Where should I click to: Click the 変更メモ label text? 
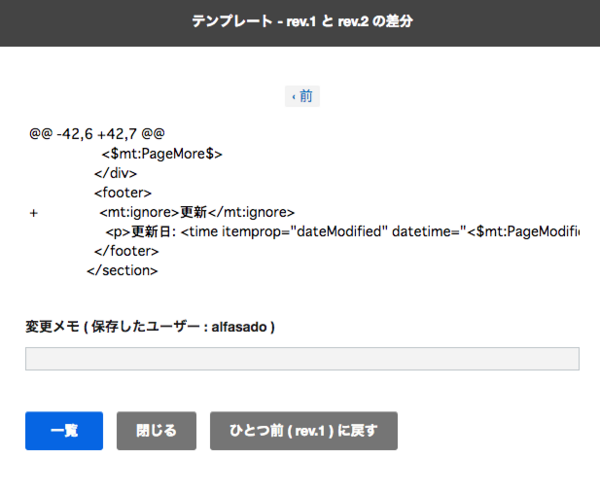pos(54,327)
